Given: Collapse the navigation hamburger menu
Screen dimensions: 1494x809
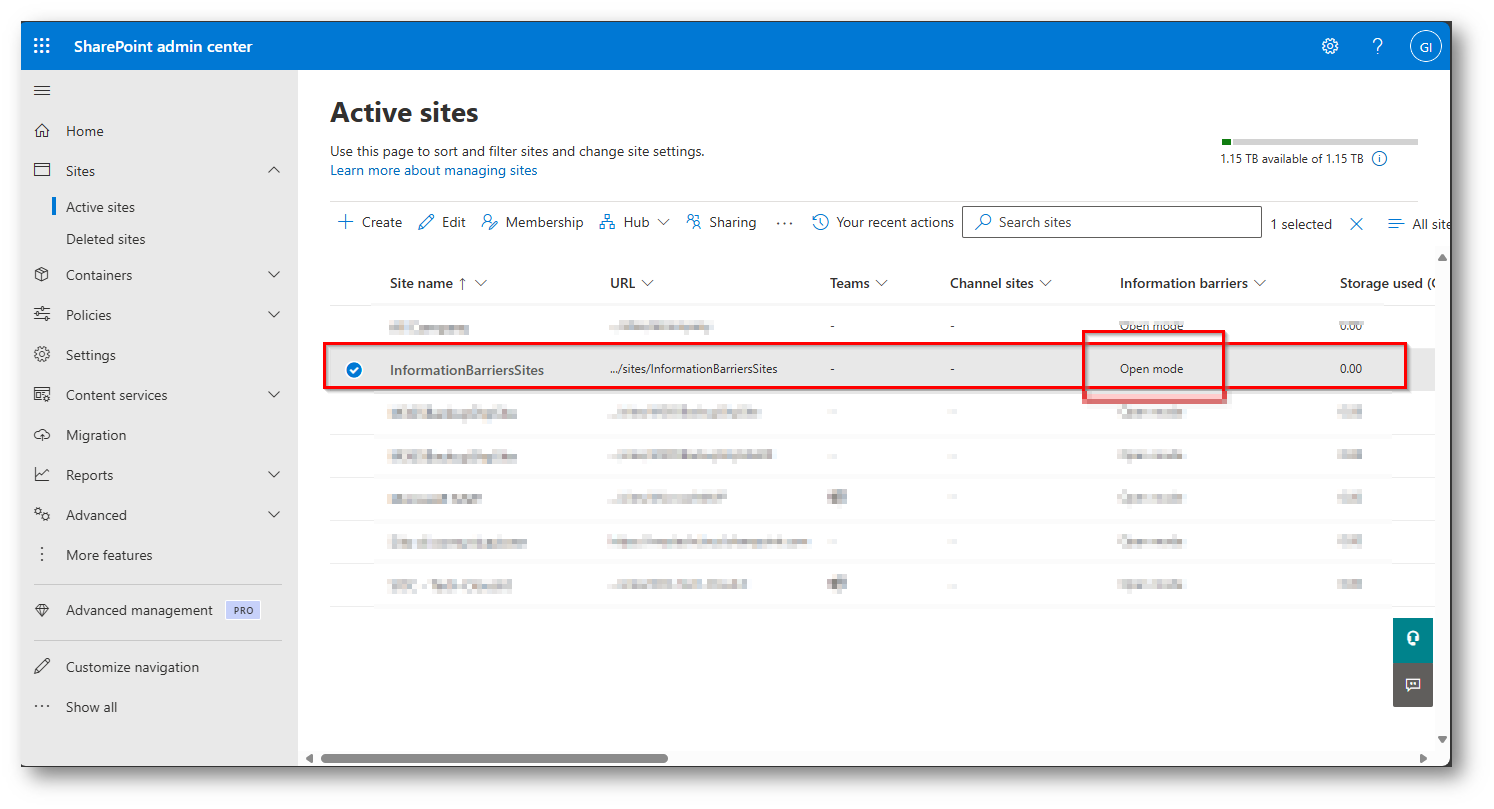Looking at the screenshot, I should click(x=42, y=91).
